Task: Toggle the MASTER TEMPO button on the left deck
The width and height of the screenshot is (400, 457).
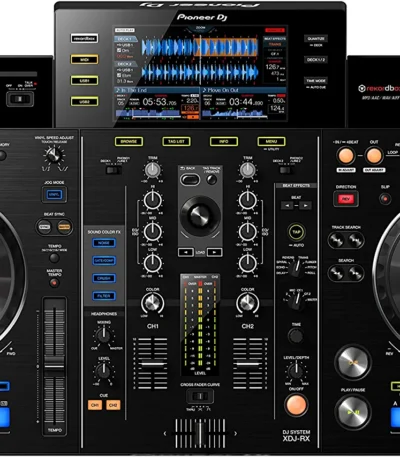Action: (x=54, y=283)
